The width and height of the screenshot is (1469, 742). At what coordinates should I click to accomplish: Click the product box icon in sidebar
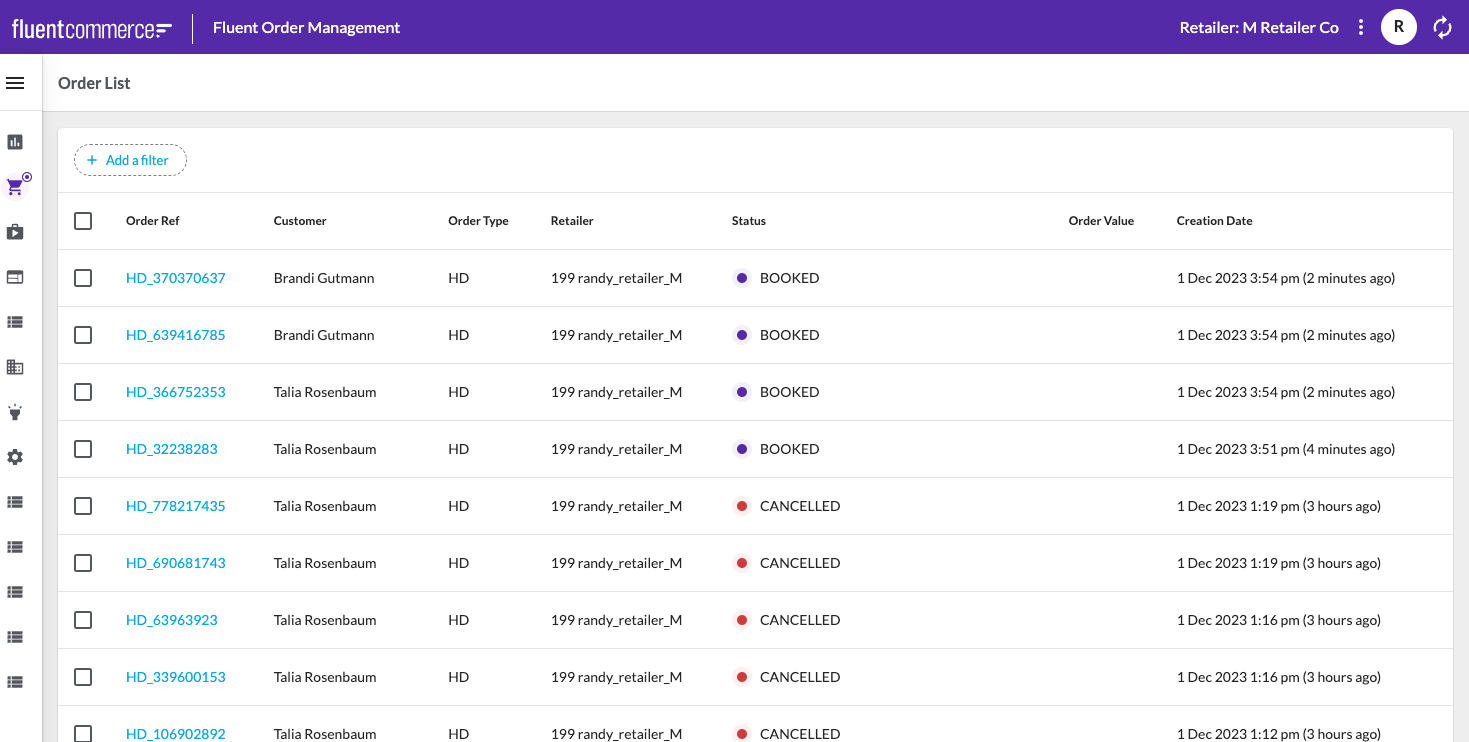[15, 232]
